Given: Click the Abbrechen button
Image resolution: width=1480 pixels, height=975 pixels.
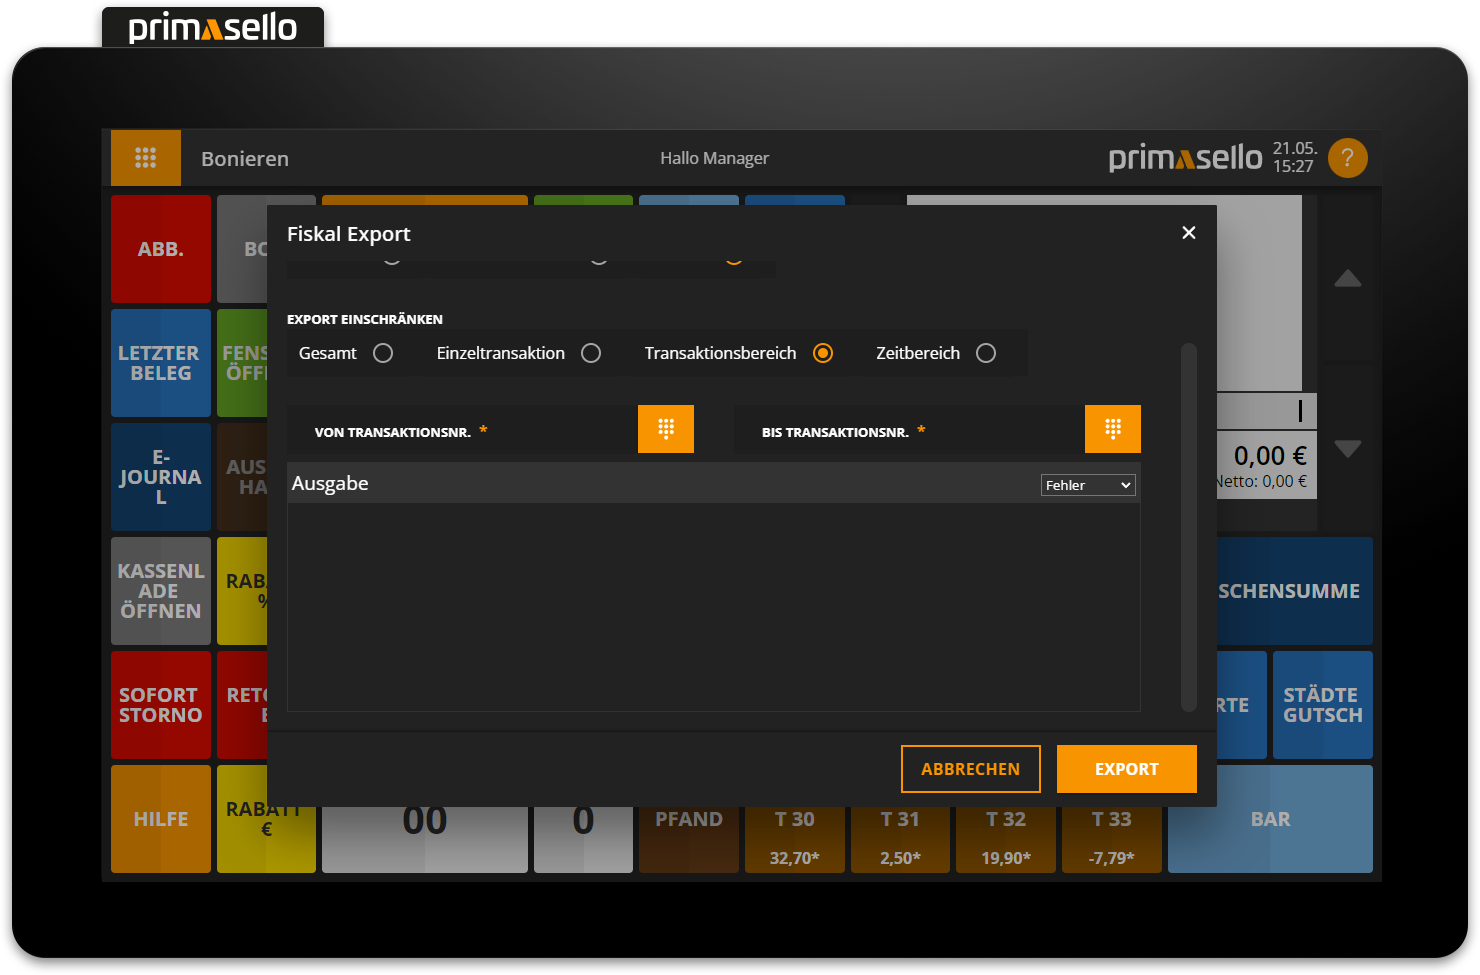Looking at the screenshot, I should point(970,768).
